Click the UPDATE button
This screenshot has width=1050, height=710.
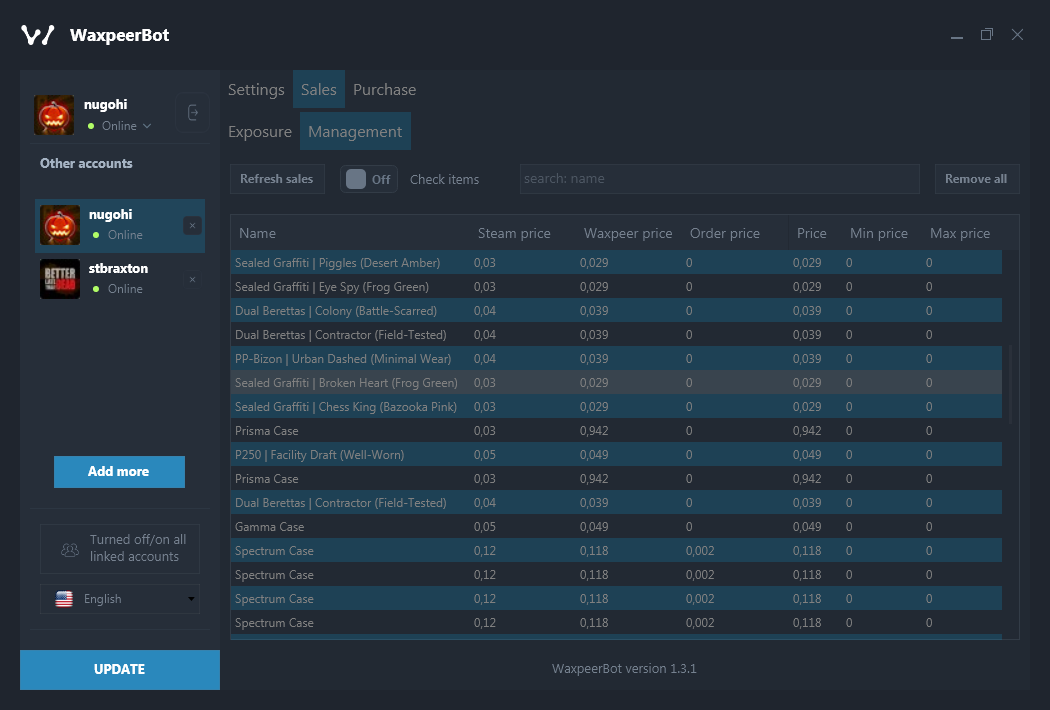[120, 669]
